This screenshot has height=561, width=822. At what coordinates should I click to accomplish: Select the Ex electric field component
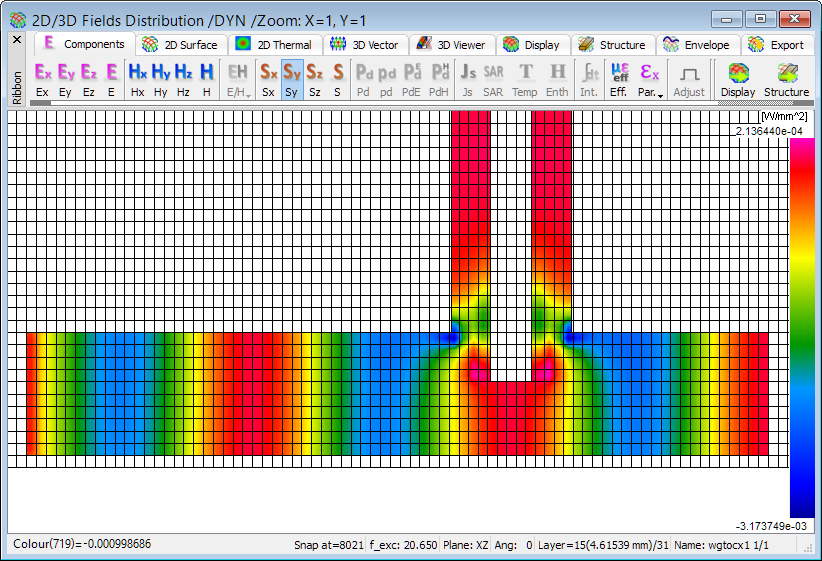click(x=42, y=79)
